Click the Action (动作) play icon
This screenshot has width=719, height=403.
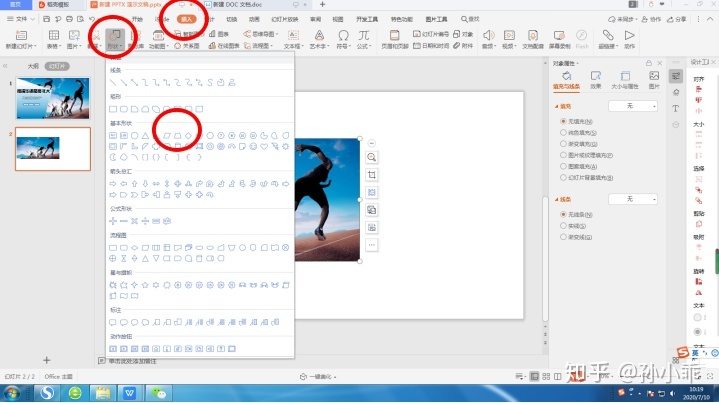(x=630, y=35)
